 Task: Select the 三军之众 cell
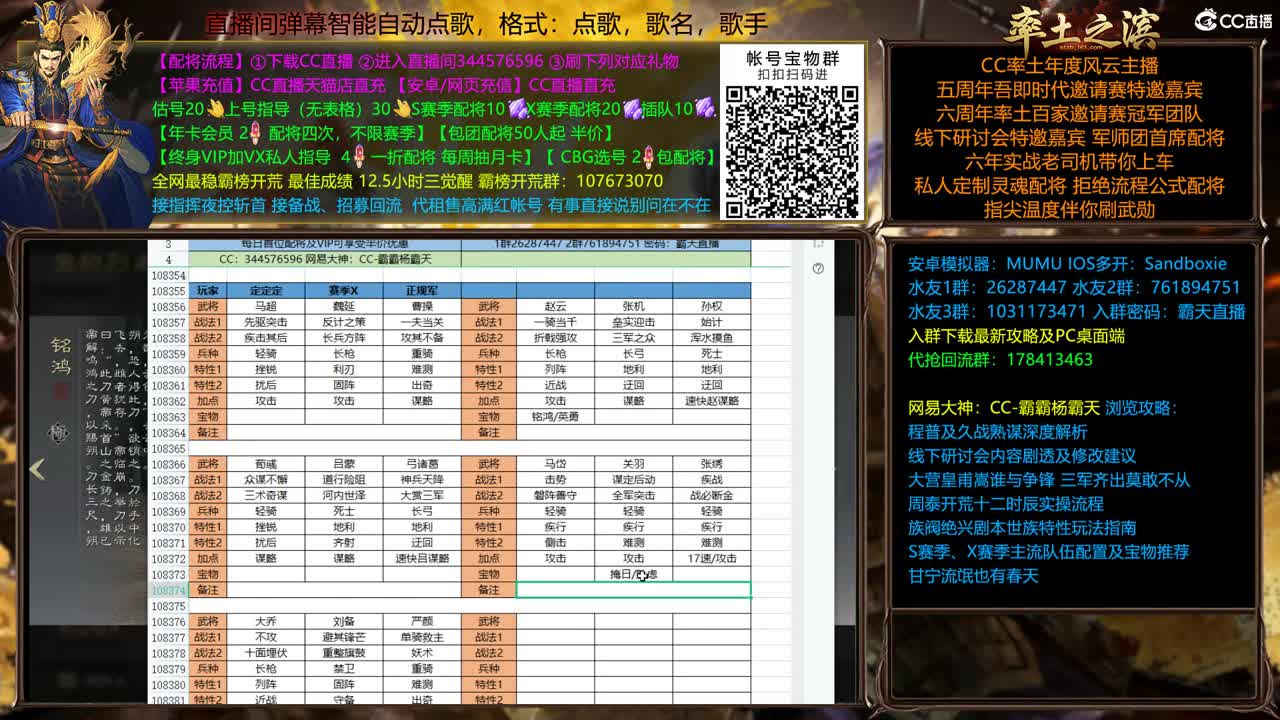click(634, 338)
